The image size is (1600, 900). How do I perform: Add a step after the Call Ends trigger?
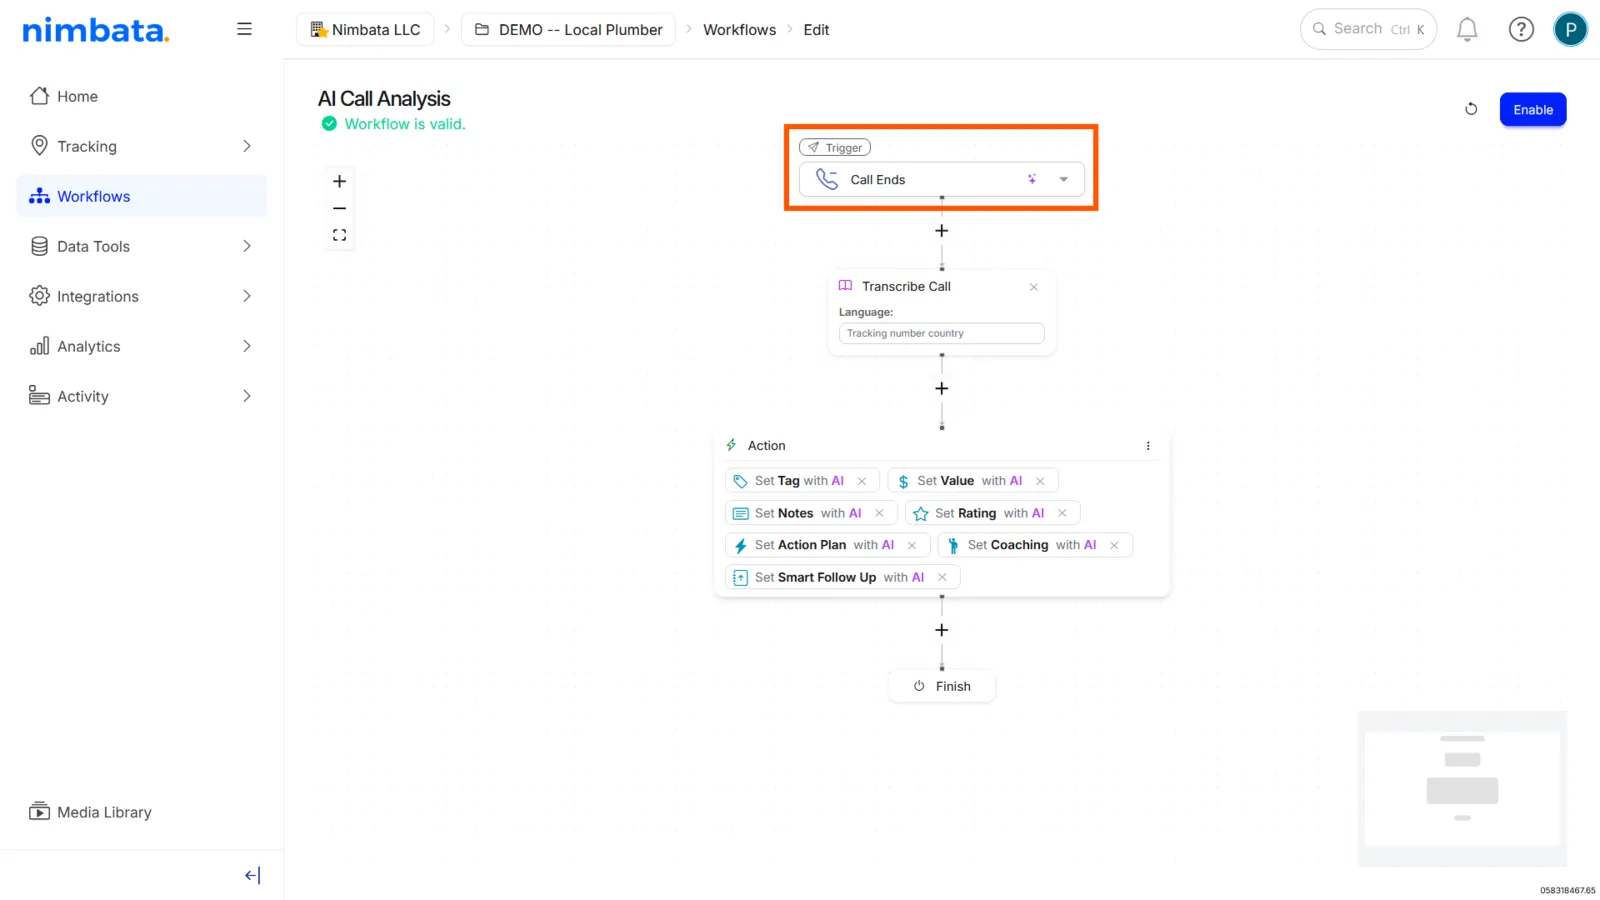click(941, 231)
